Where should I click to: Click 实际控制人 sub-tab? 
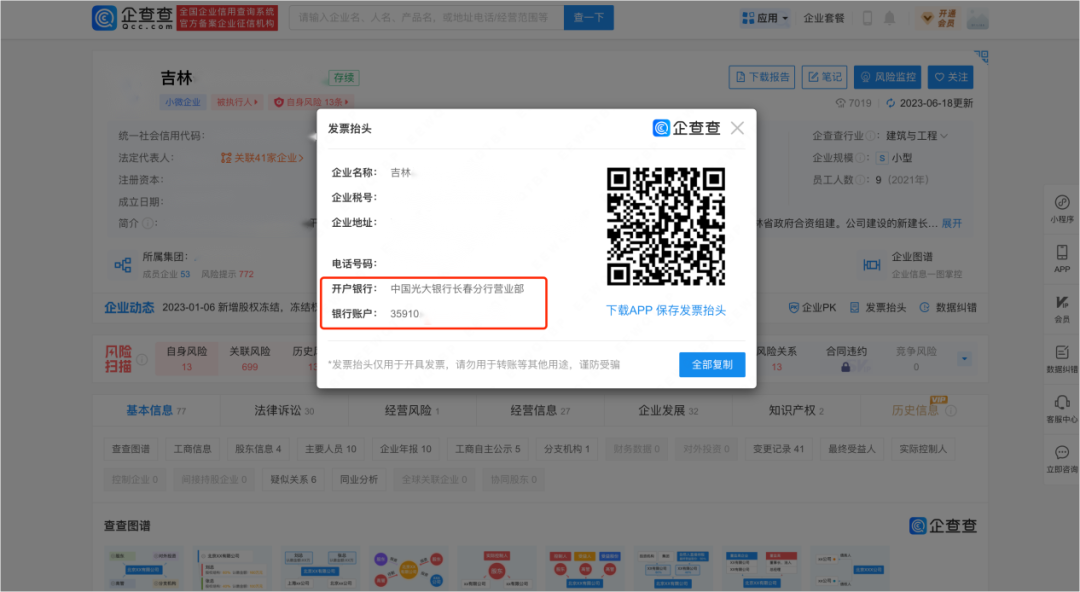(x=923, y=449)
